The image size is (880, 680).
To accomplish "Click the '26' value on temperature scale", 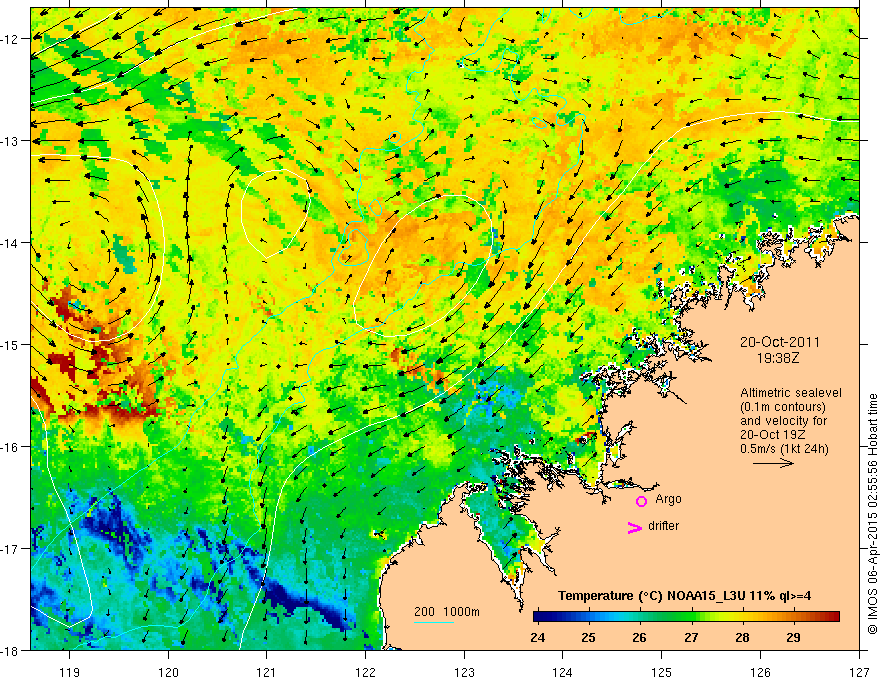I will [639, 638].
